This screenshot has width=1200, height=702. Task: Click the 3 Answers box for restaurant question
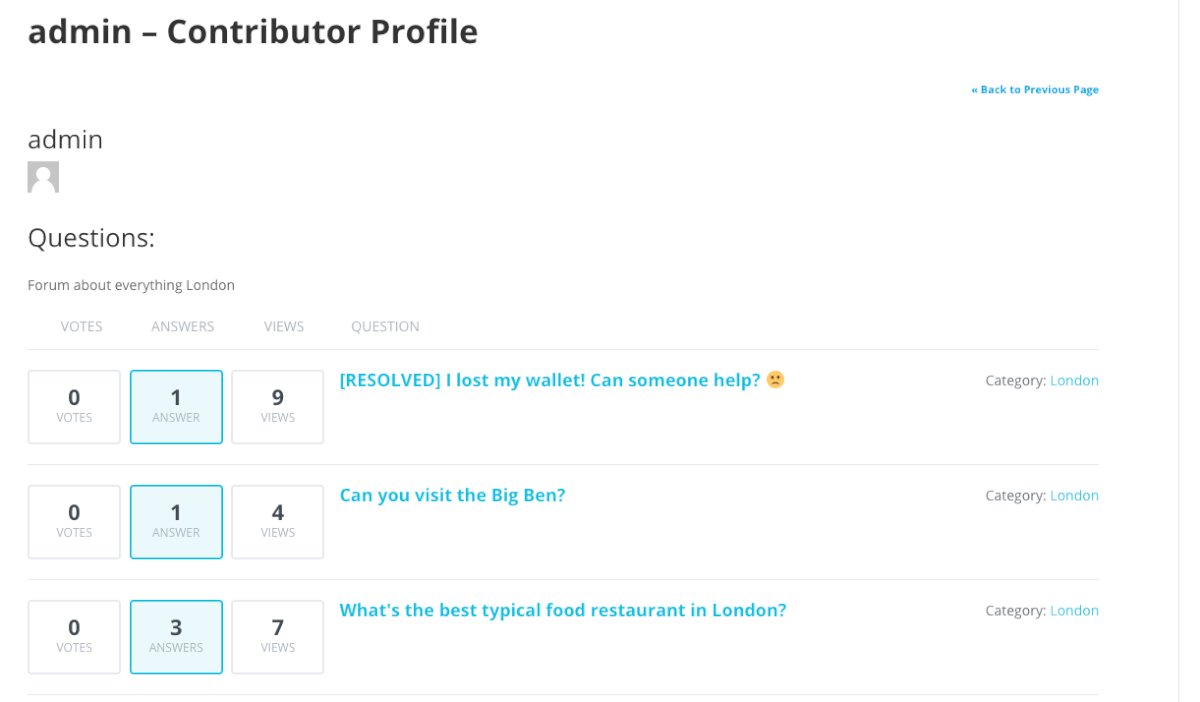(x=176, y=637)
